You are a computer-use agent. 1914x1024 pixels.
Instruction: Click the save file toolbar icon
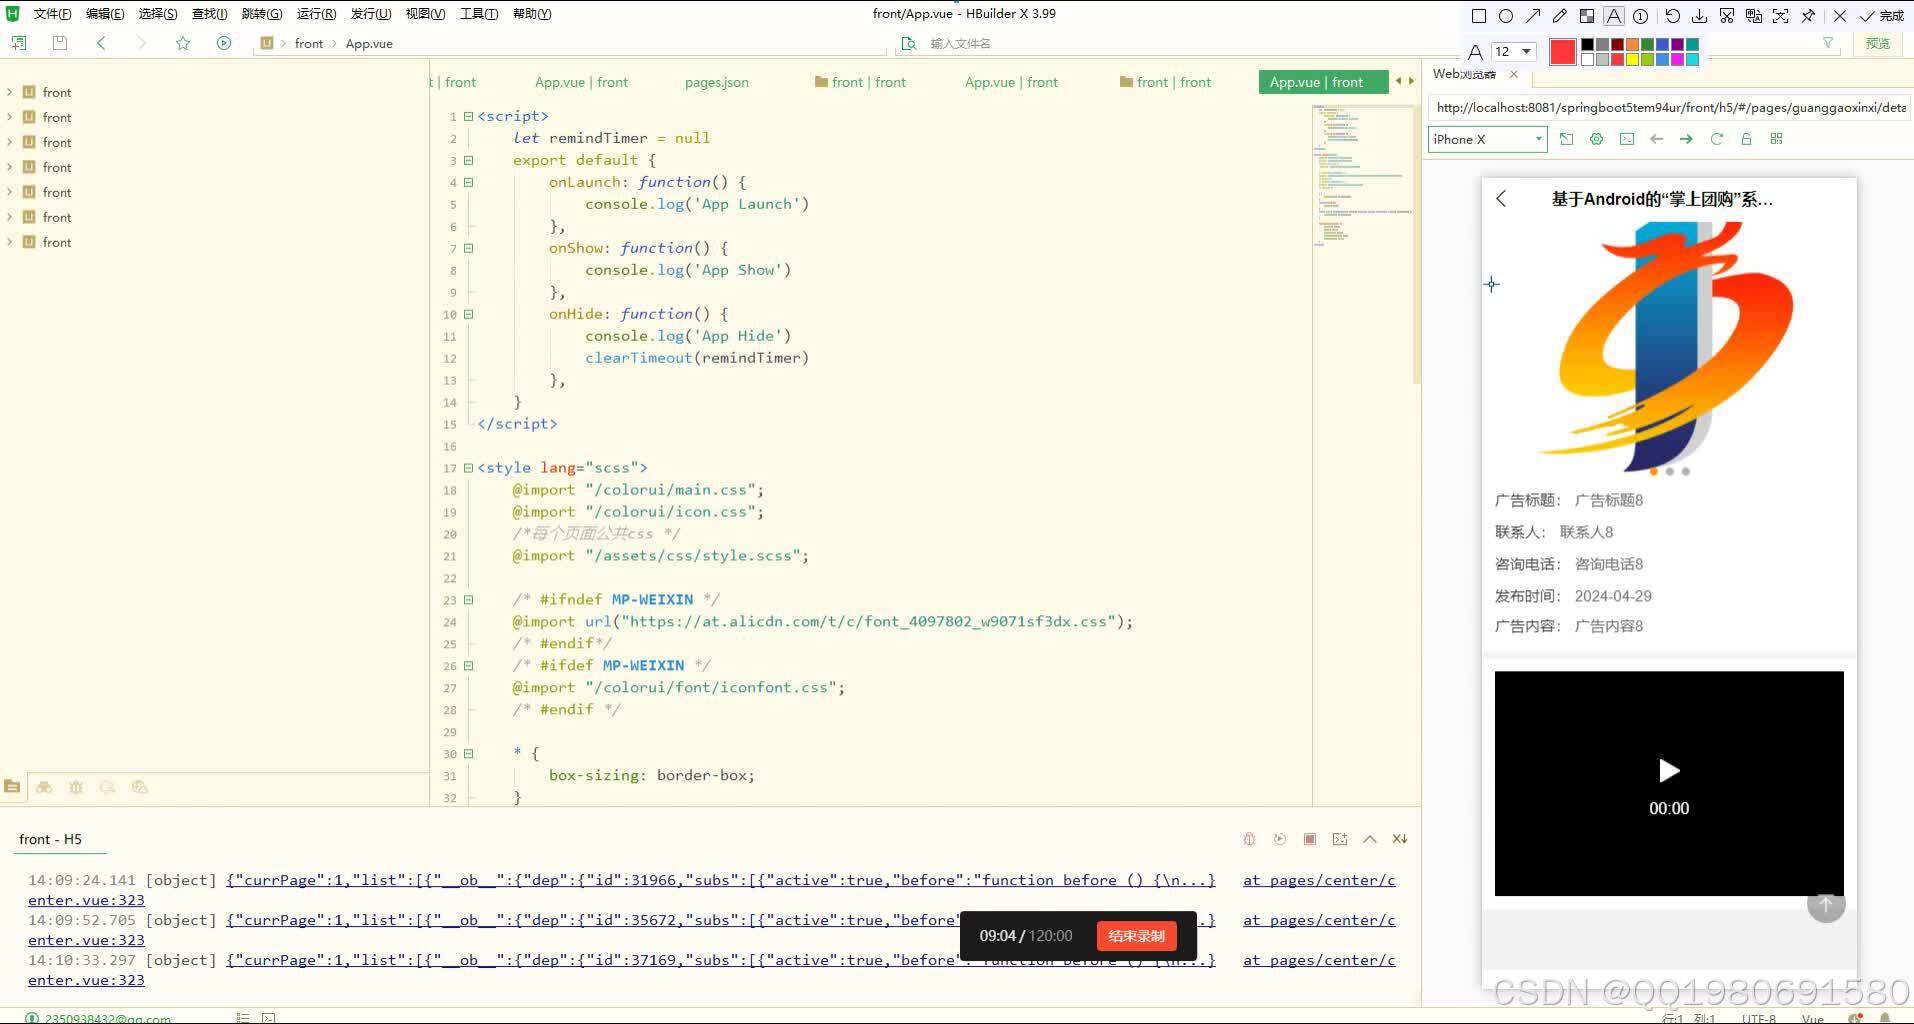pos(60,43)
